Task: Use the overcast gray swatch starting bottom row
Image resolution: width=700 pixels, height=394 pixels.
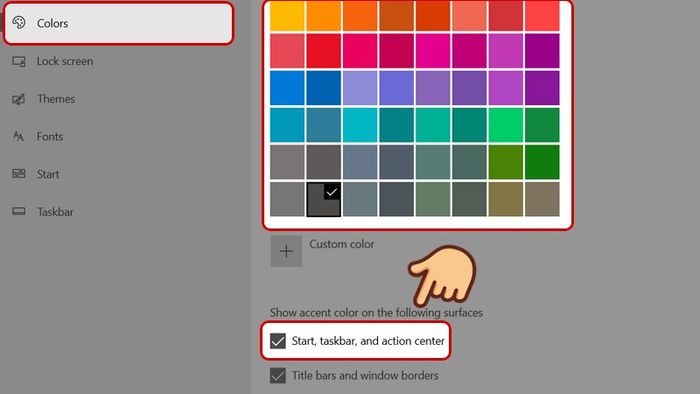Action: pyautogui.click(x=287, y=199)
